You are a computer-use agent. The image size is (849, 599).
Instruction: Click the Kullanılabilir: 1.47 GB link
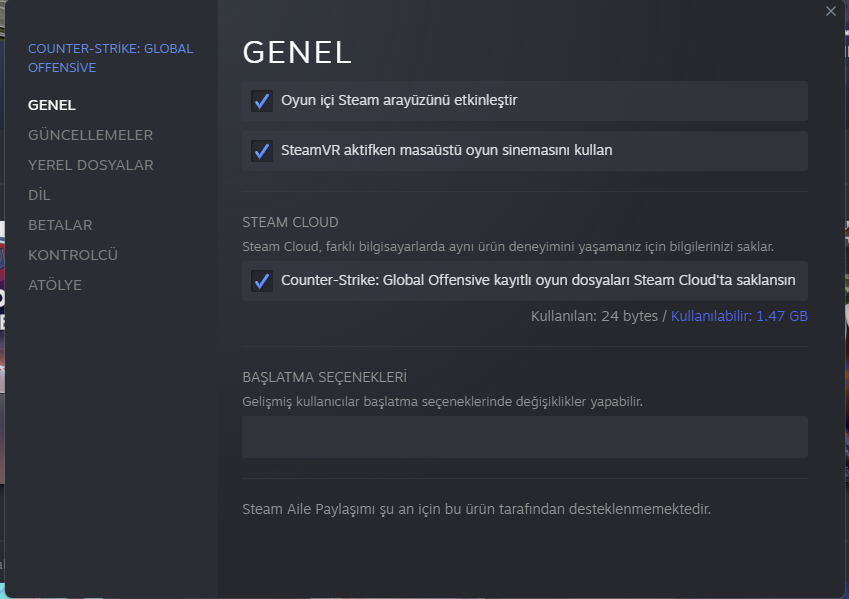739,316
